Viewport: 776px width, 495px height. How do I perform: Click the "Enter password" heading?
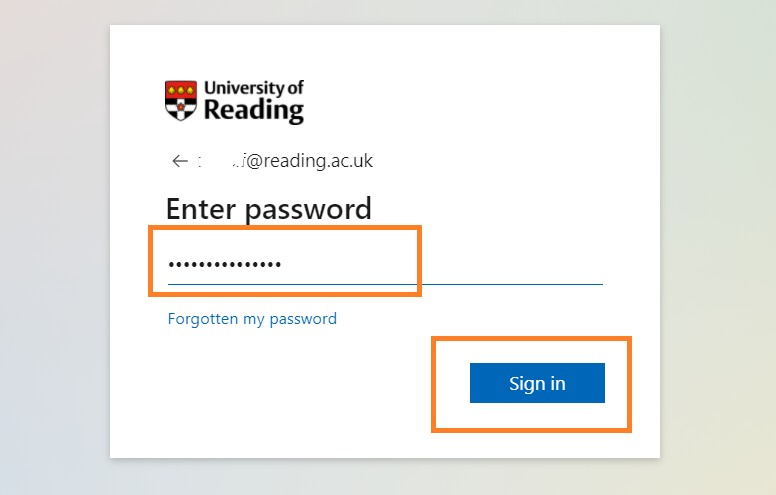coord(268,209)
